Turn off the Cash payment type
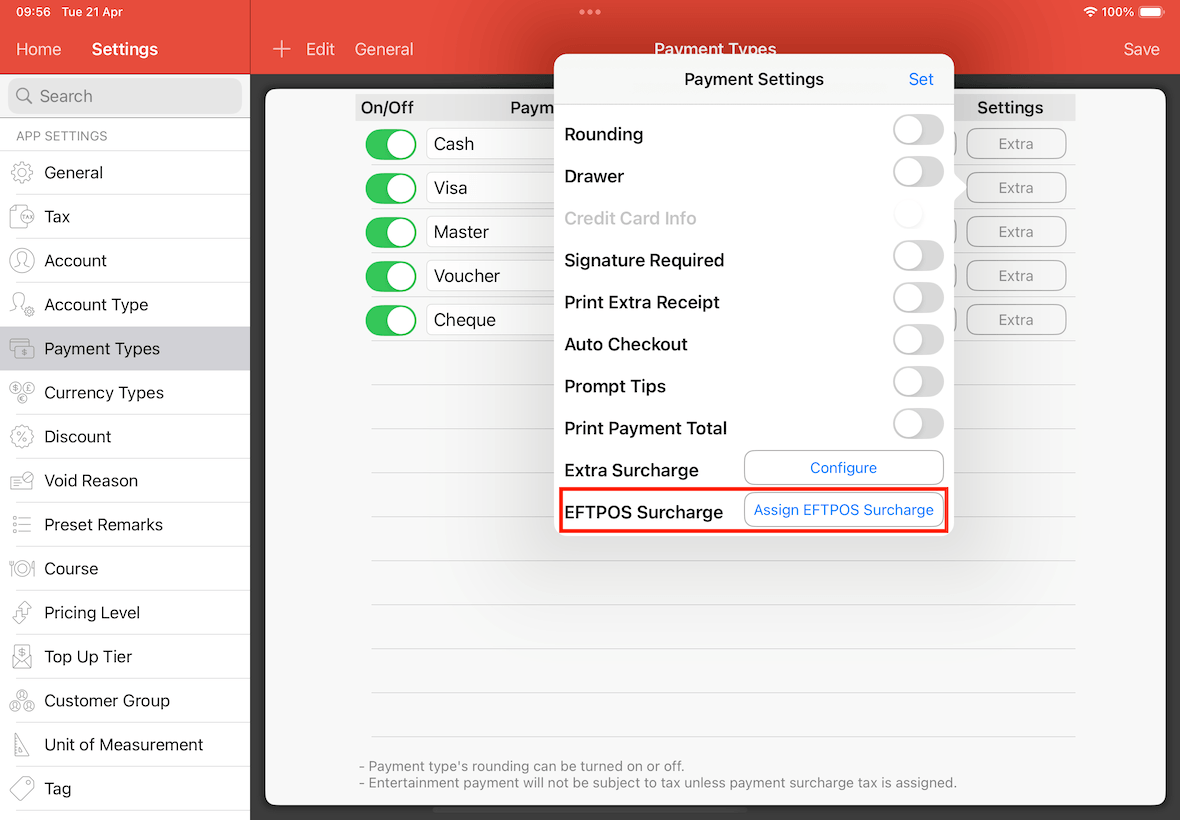 (391, 144)
